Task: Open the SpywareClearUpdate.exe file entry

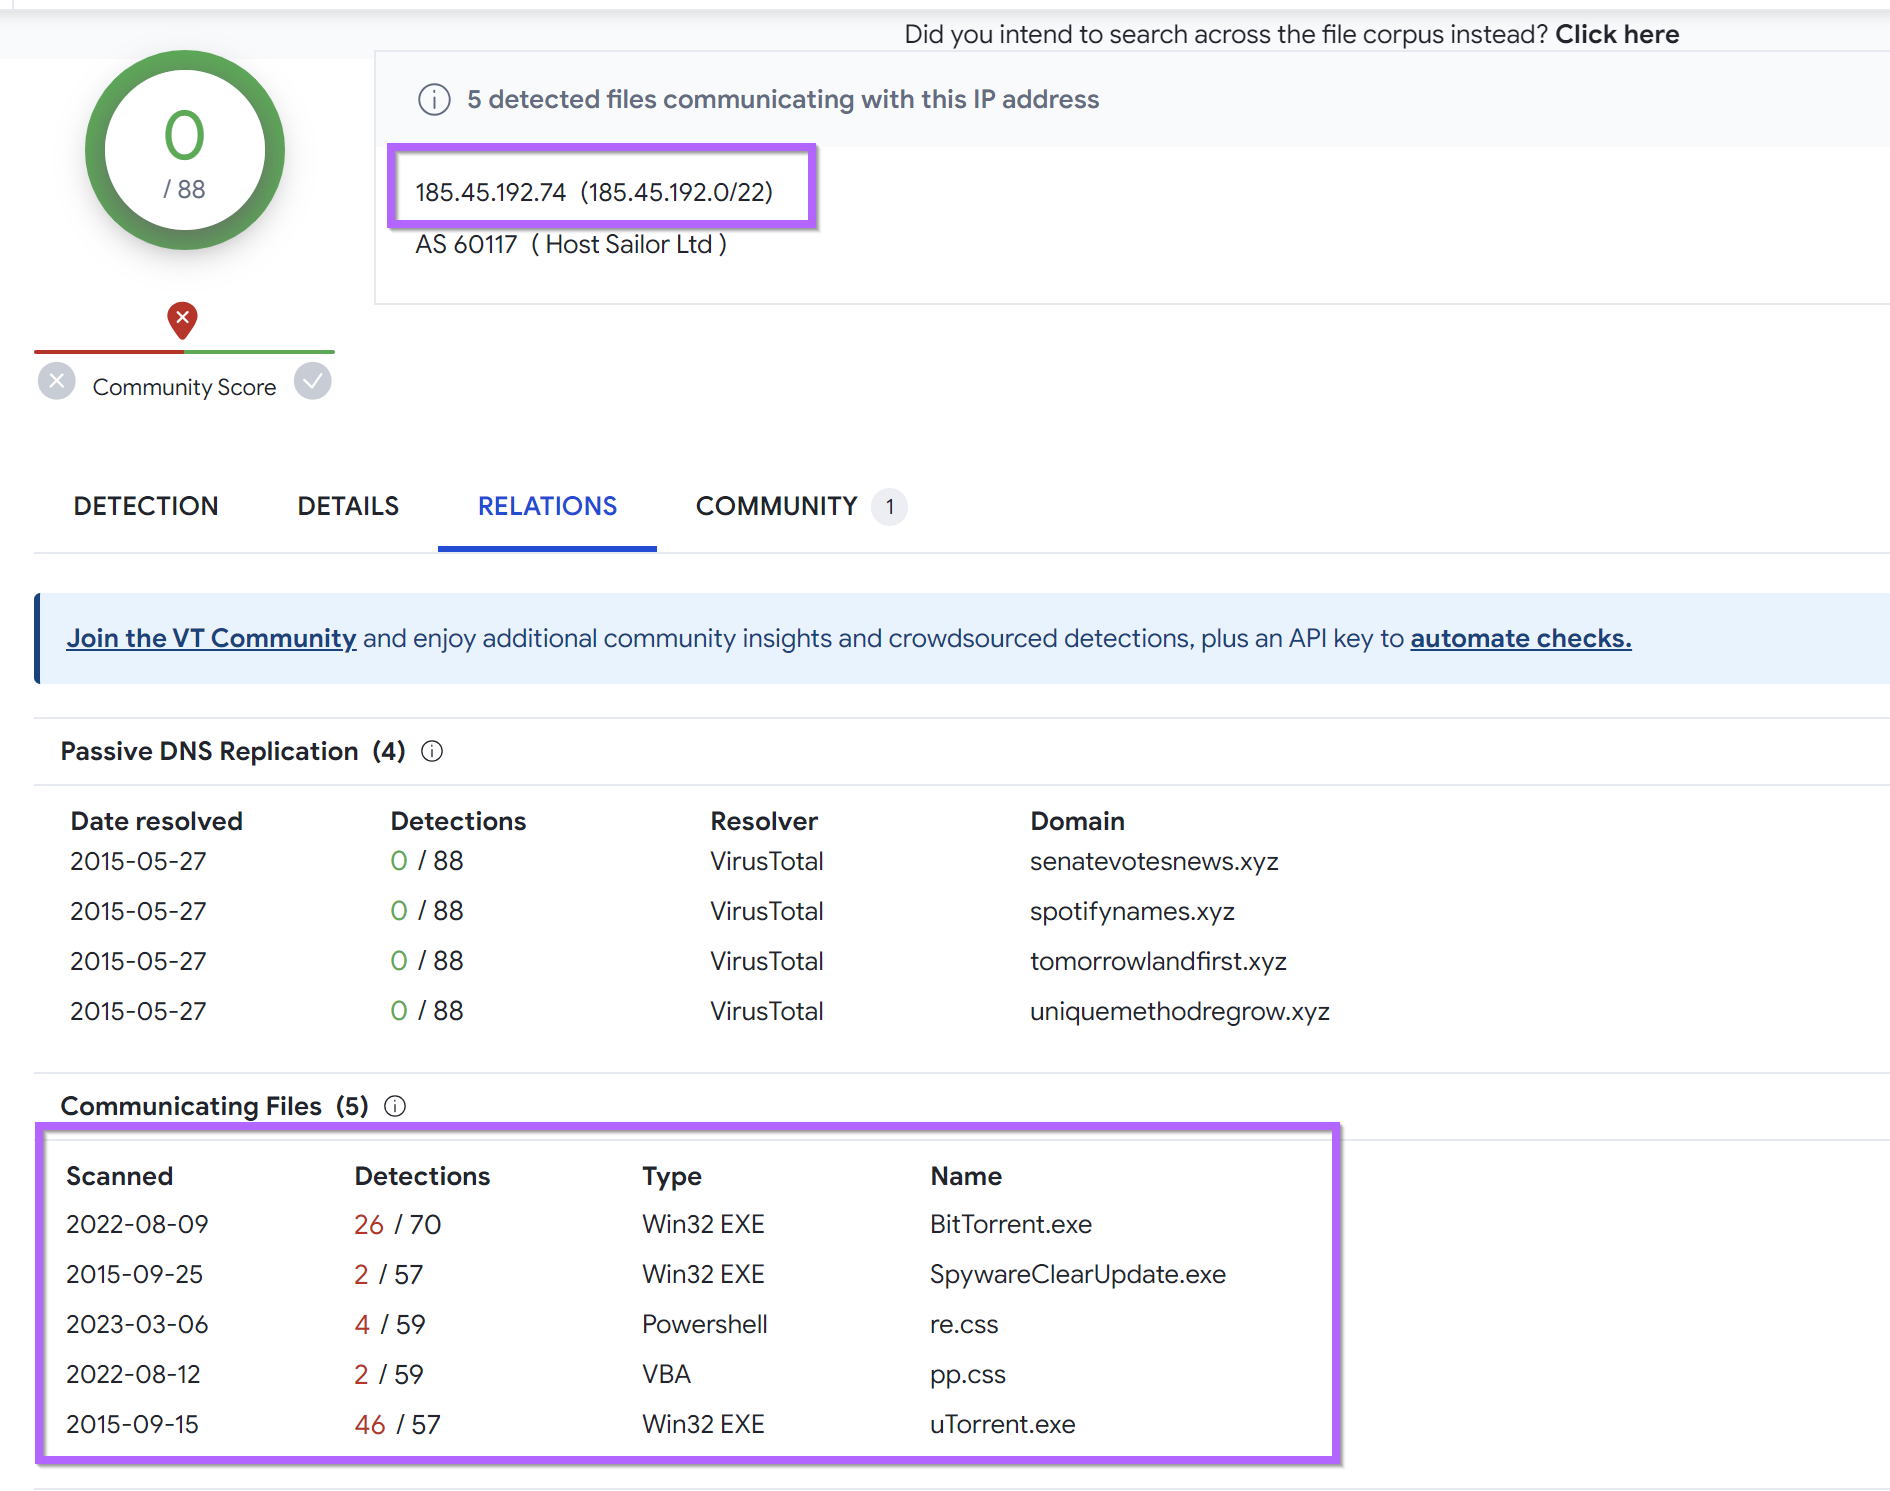Action: pos(1078,1274)
